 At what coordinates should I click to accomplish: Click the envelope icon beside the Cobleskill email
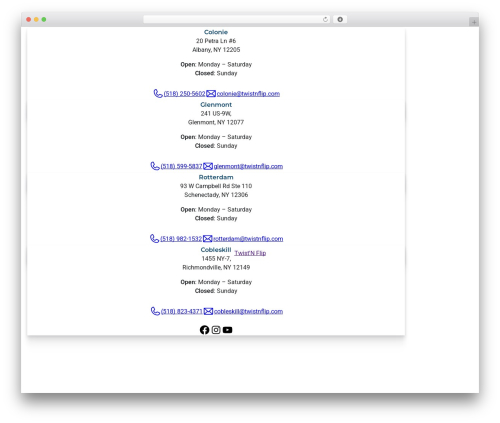[x=208, y=311]
